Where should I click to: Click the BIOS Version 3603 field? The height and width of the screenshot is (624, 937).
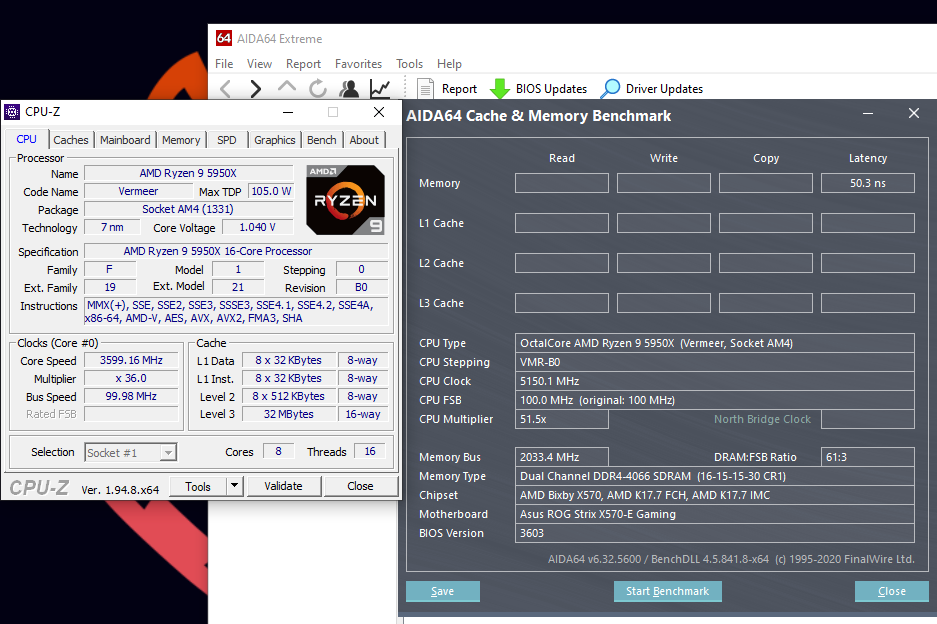click(715, 533)
